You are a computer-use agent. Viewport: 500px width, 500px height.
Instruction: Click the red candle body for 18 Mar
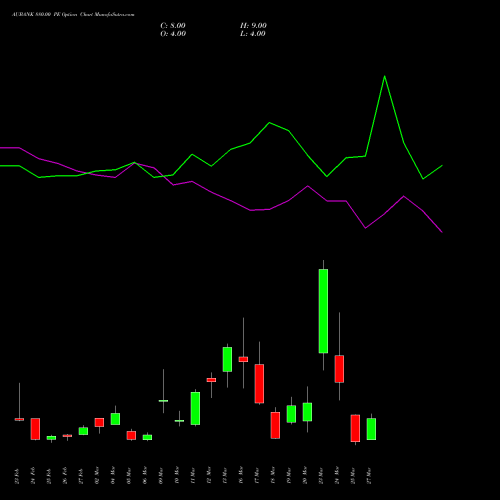tap(275, 425)
